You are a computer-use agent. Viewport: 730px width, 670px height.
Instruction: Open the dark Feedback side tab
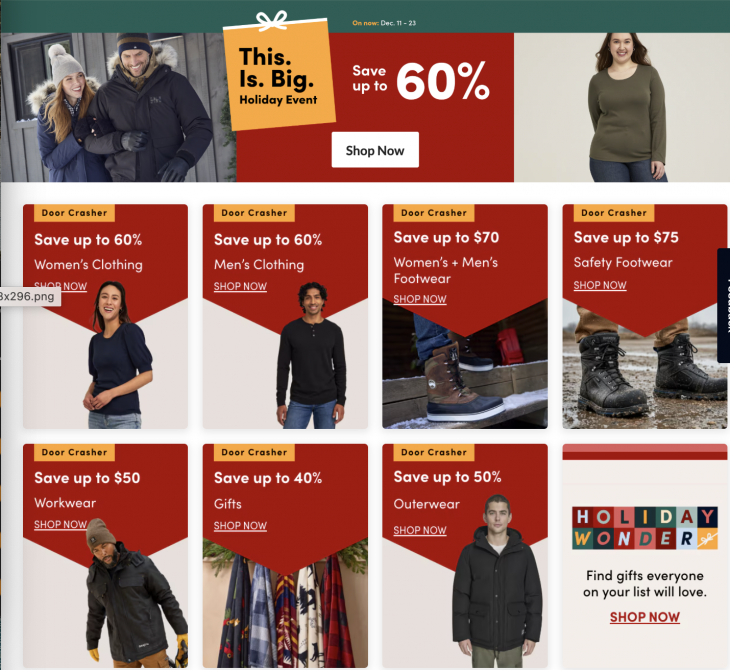pos(724,305)
